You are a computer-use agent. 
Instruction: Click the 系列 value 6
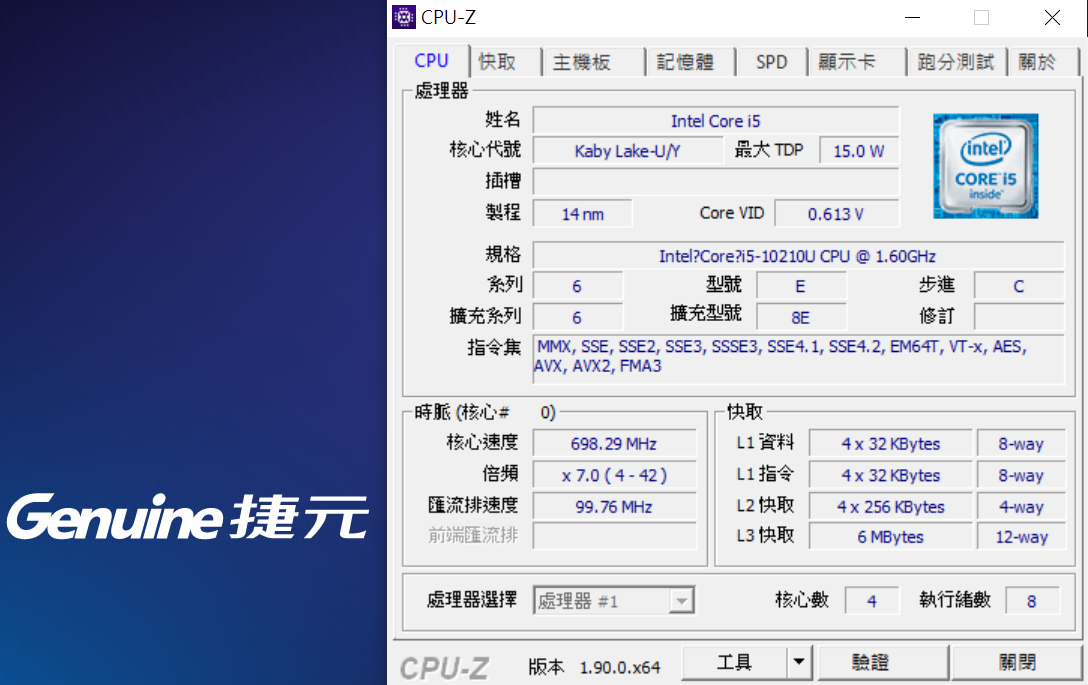577,286
